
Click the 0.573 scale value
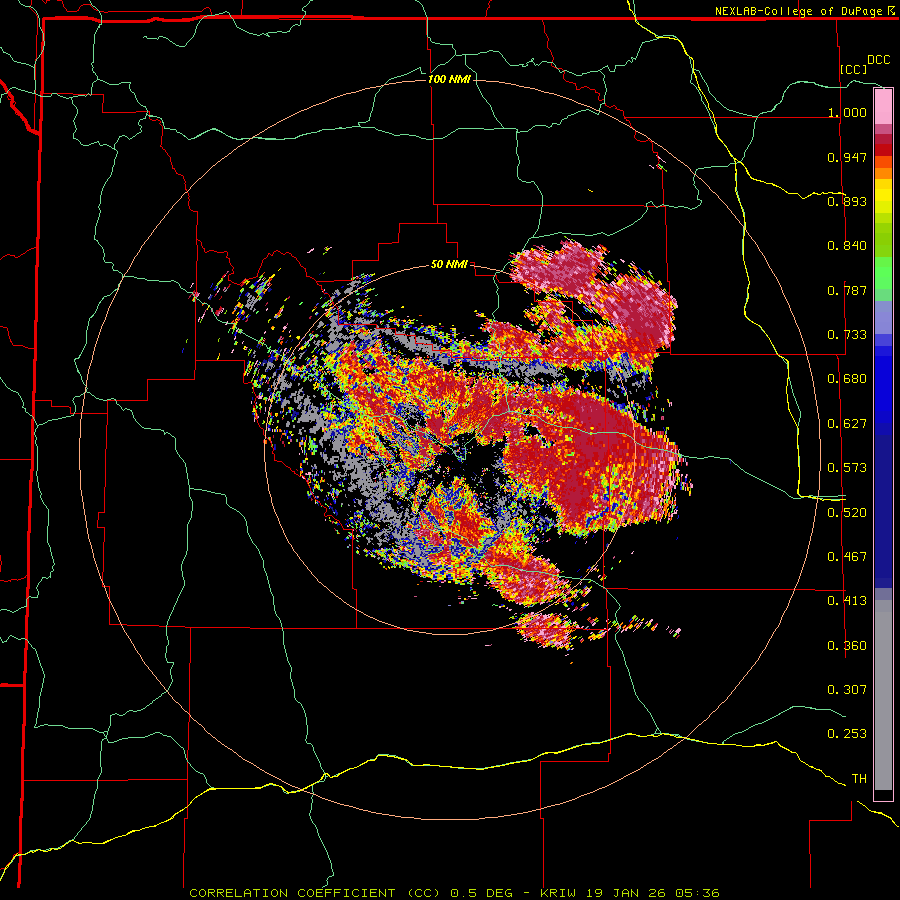pos(847,468)
